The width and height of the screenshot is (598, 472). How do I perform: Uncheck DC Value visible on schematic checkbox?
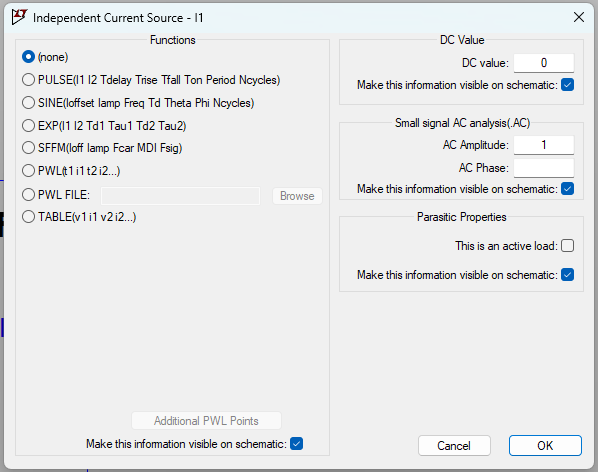click(x=567, y=85)
